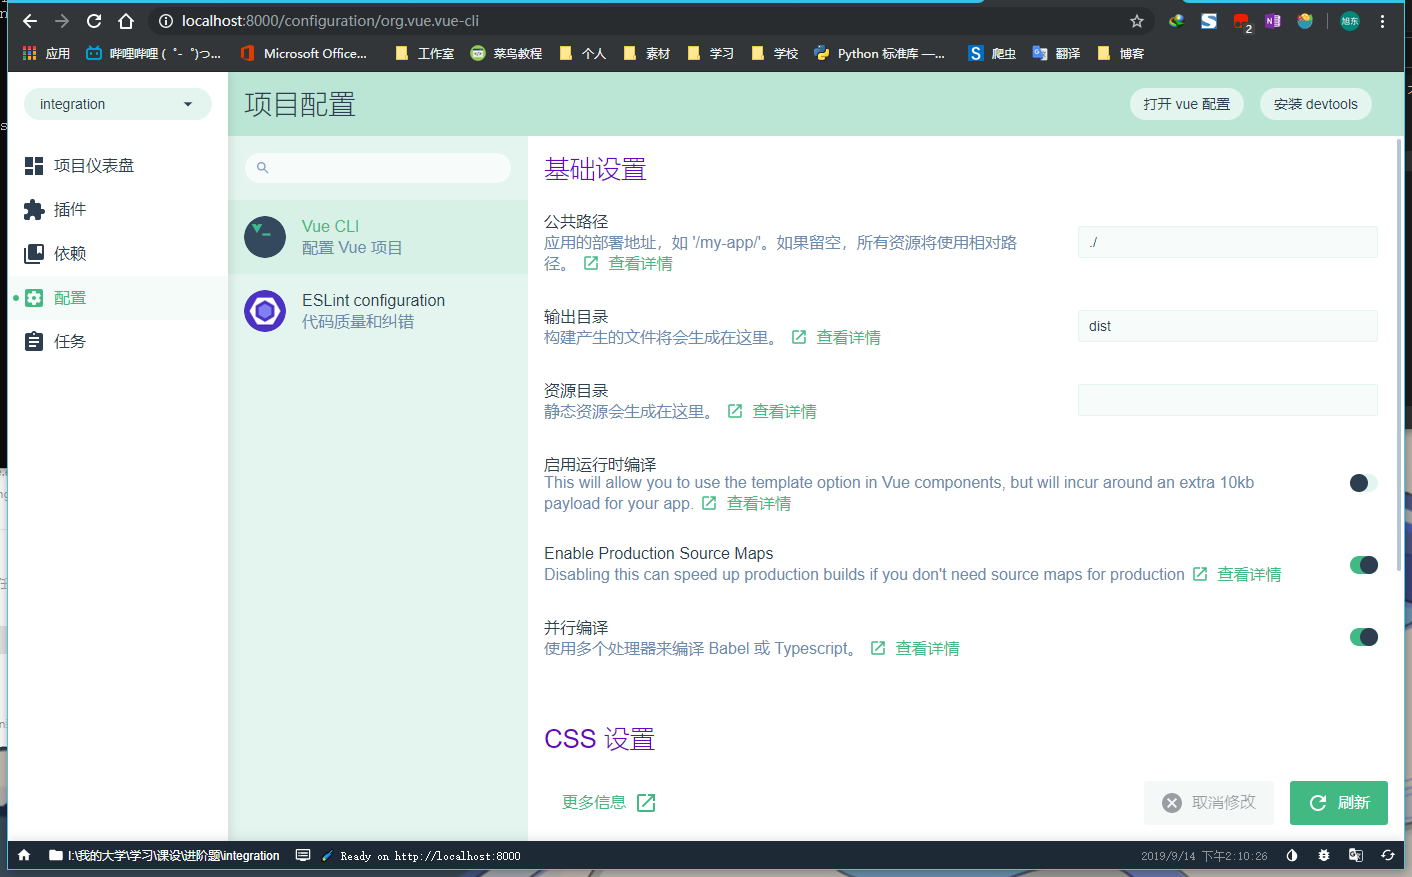1412x877 pixels.
Task: Turn off the 并行编译 toggle
Action: coord(1364,637)
